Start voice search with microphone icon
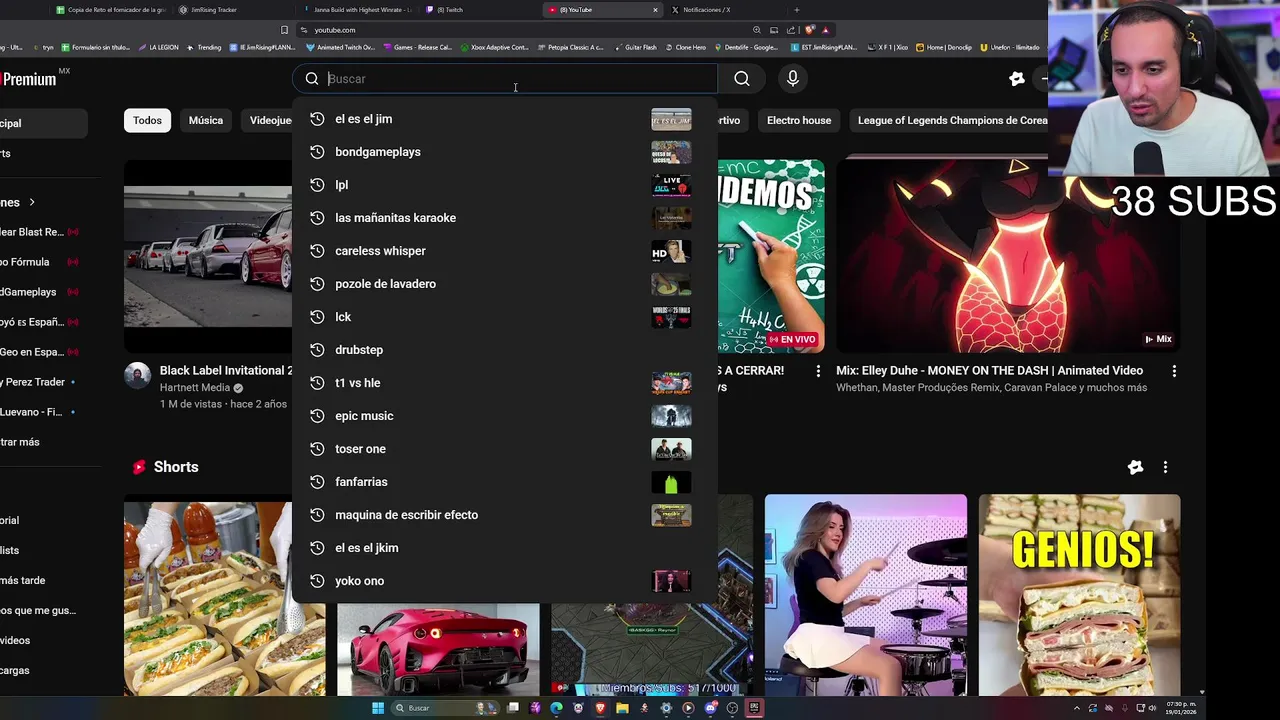This screenshot has height=720, width=1280. click(x=793, y=79)
